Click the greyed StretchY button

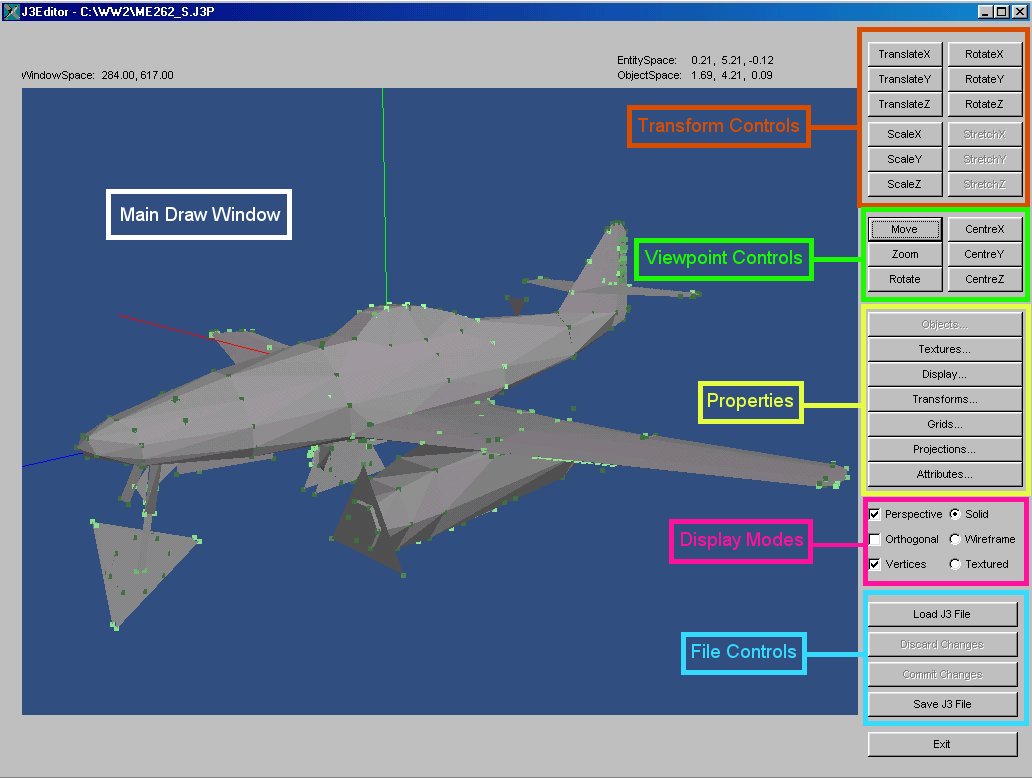click(985, 159)
